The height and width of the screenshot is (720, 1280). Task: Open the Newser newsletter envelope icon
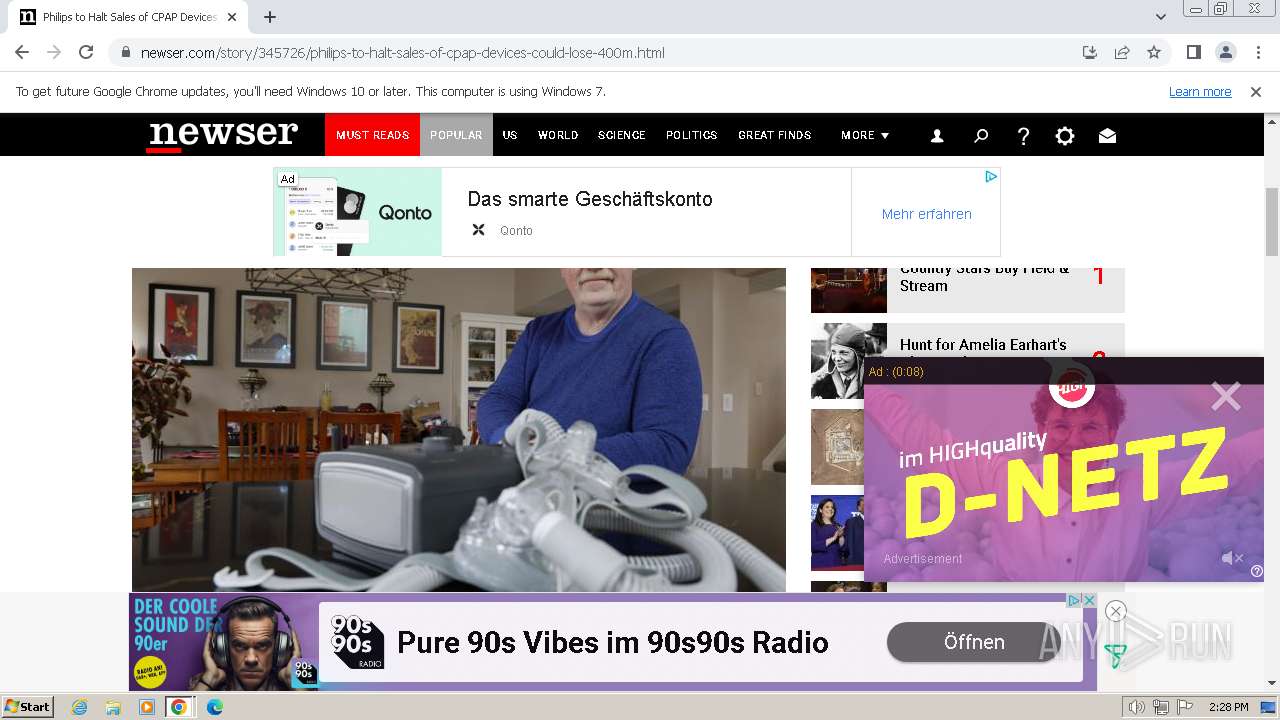tap(1107, 136)
